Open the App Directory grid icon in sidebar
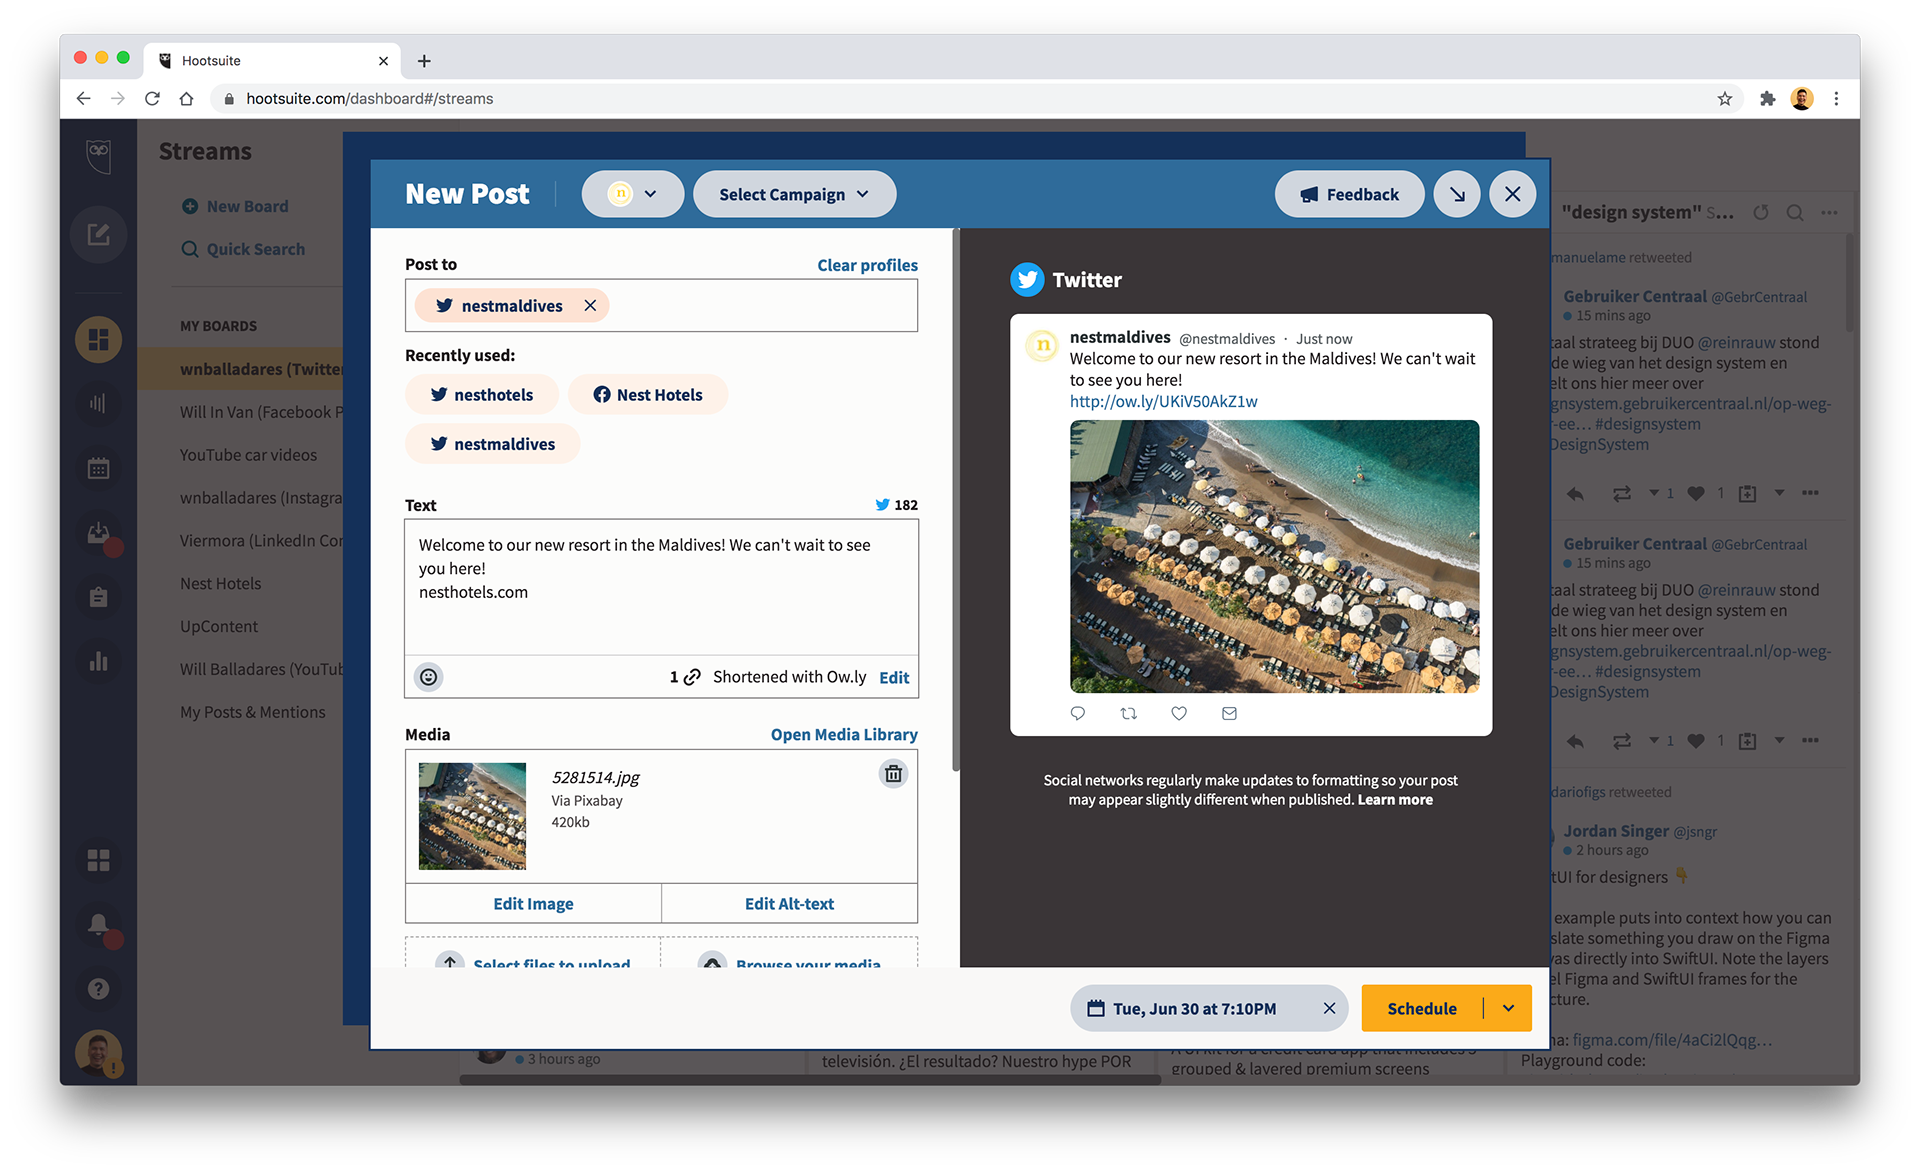This screenshot has width=1920, height=1171. tap(98, 860)
